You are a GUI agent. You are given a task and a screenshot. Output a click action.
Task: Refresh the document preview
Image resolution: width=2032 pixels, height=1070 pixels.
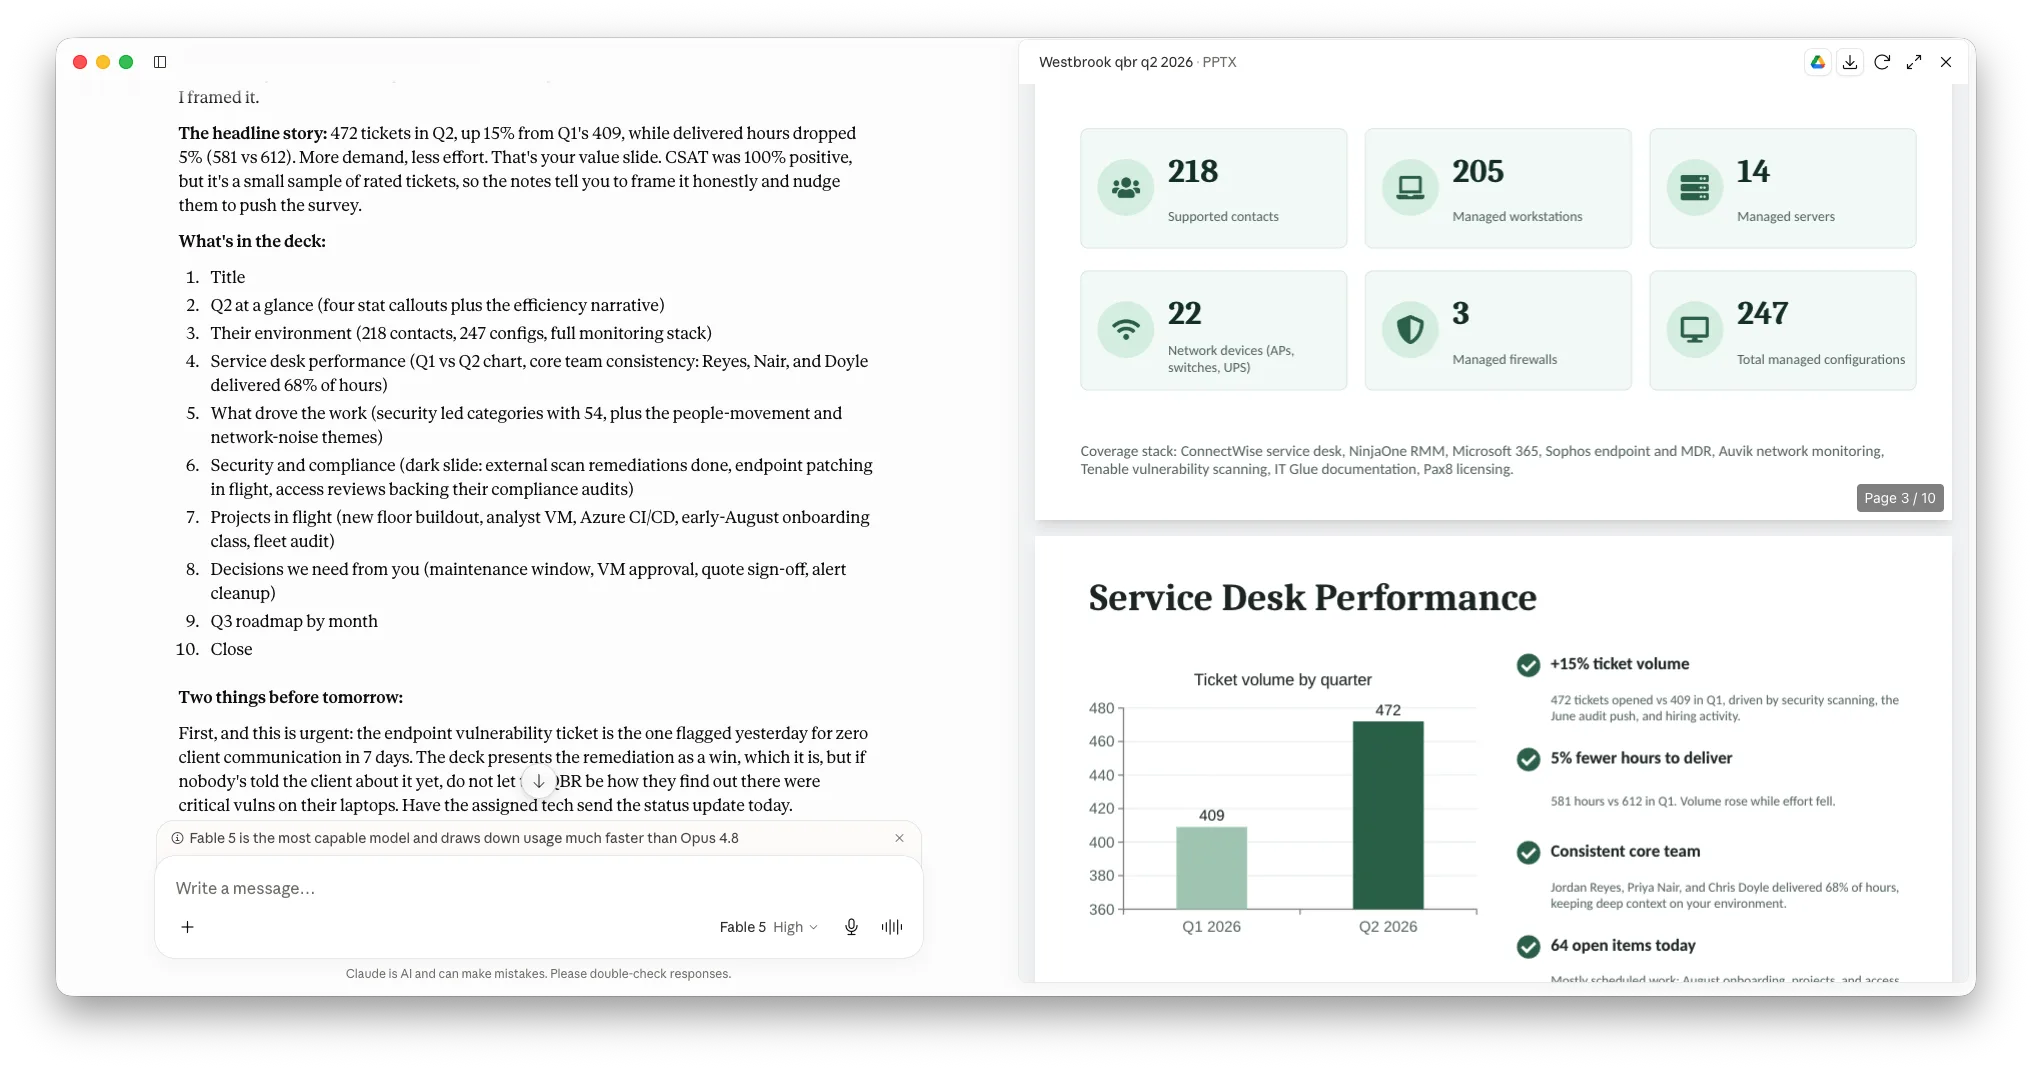1882,62
